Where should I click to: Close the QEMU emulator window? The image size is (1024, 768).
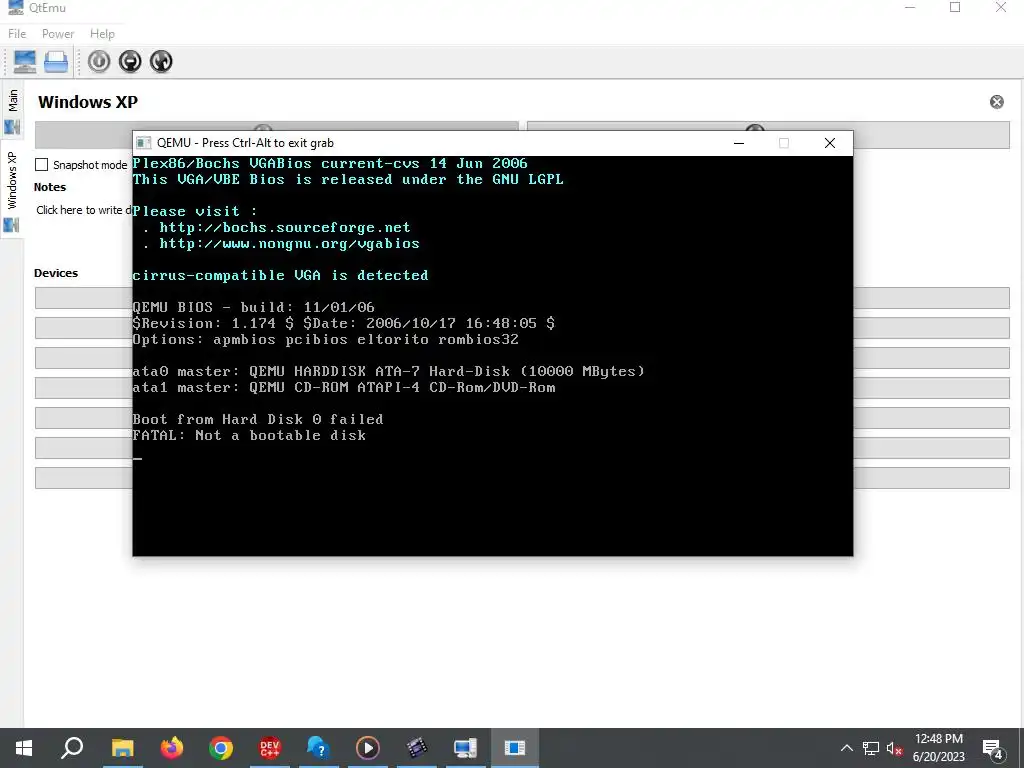tap(829, 143)
